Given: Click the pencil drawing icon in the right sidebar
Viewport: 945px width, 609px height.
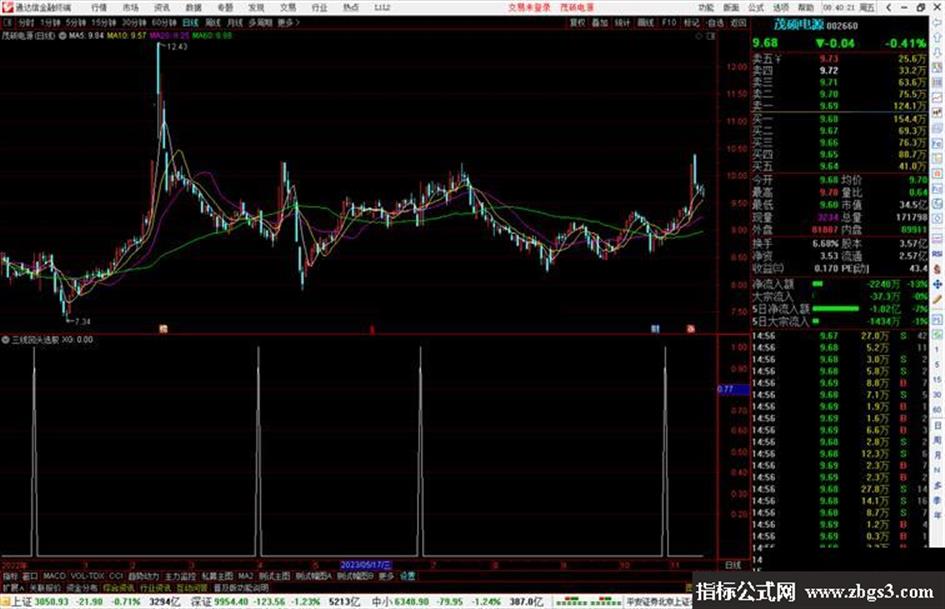Looking at the screenshot, I should click(x=938, y=299).
